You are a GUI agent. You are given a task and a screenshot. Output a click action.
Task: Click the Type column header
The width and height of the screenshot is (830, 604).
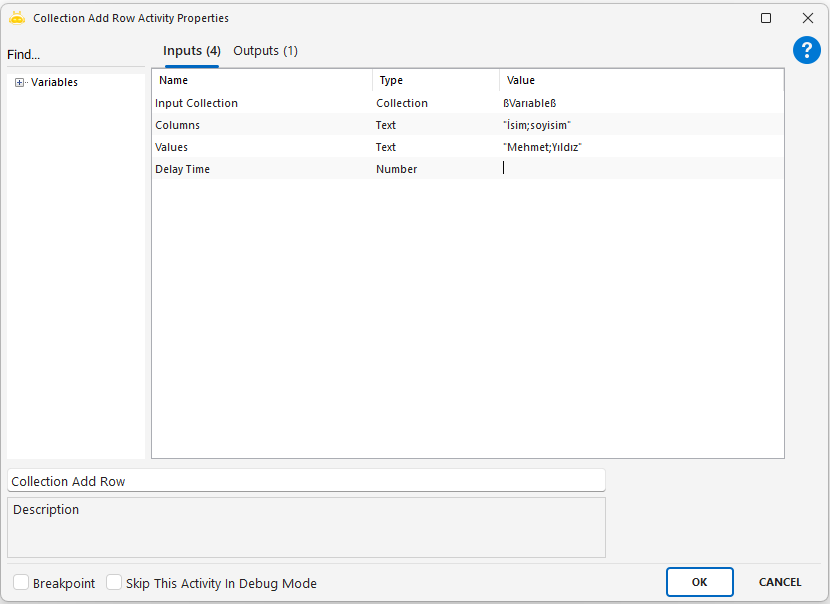click(436, 80)
